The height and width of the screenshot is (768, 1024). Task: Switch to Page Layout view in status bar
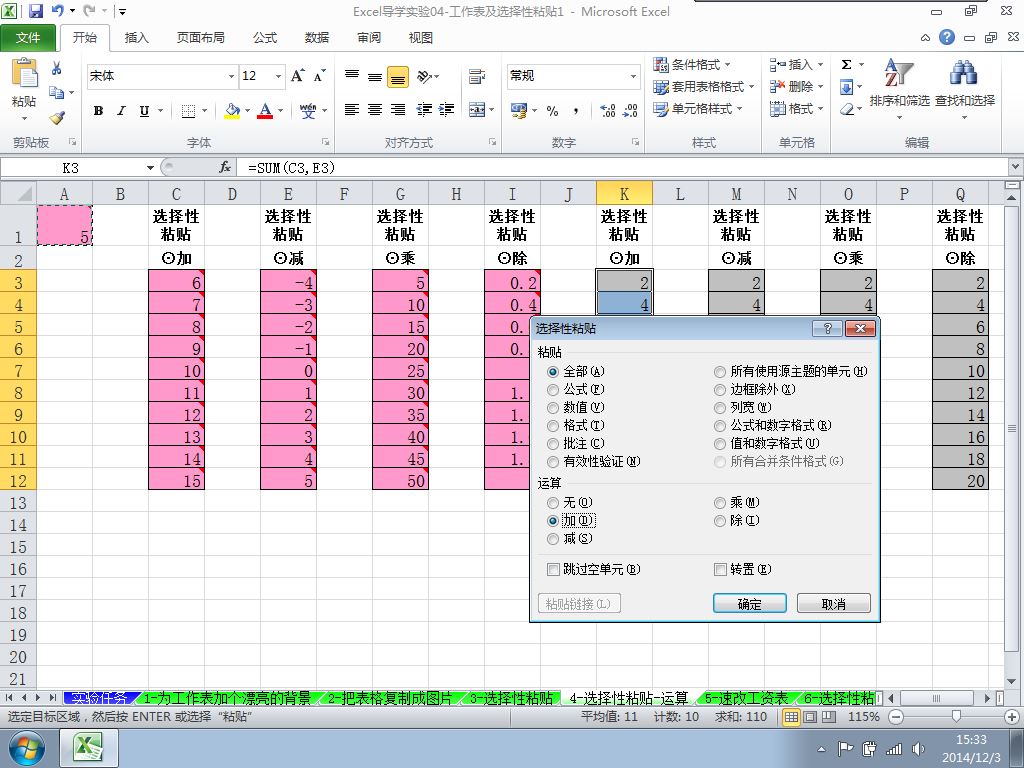pyautogui.click(x=810, y=717)
